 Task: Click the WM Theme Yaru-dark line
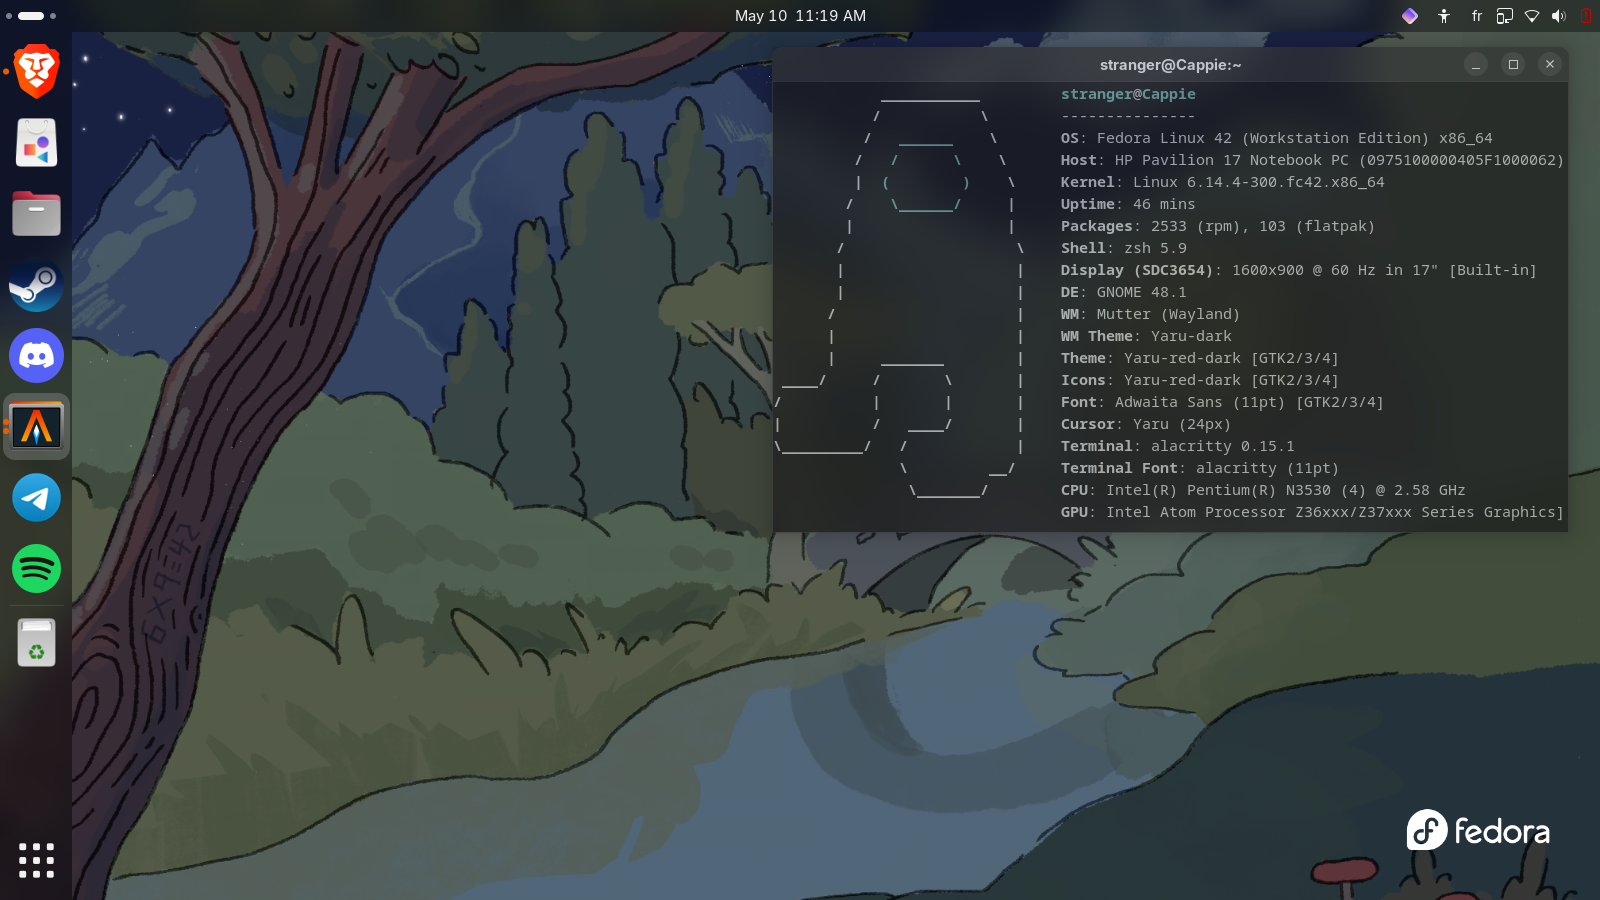(x=1146, y=336)
